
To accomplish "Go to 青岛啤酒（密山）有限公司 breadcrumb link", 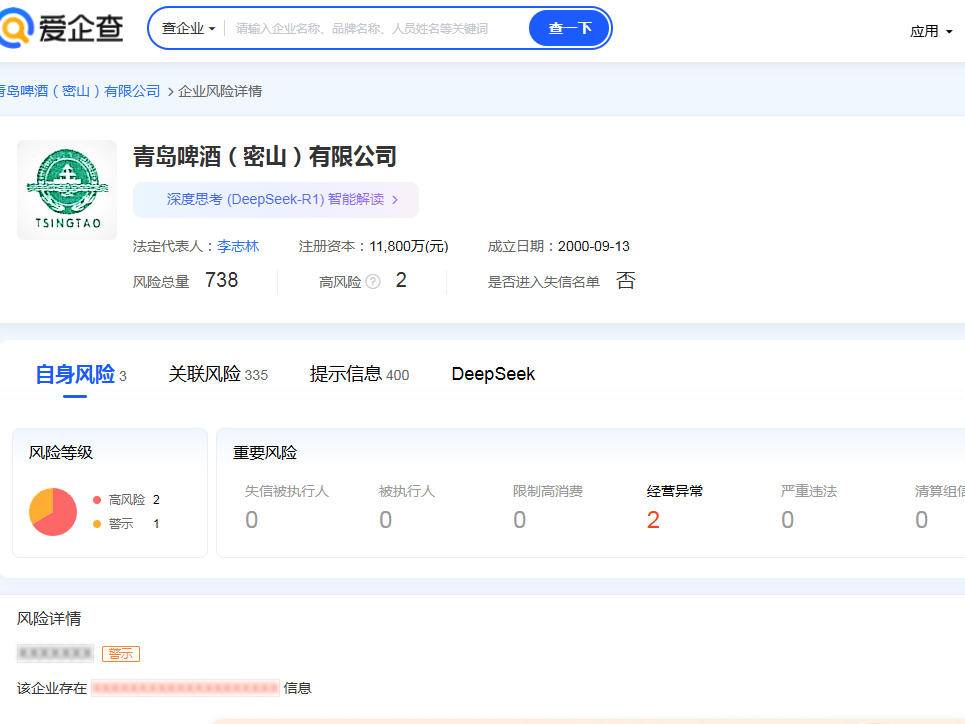I will click(80, 91).
